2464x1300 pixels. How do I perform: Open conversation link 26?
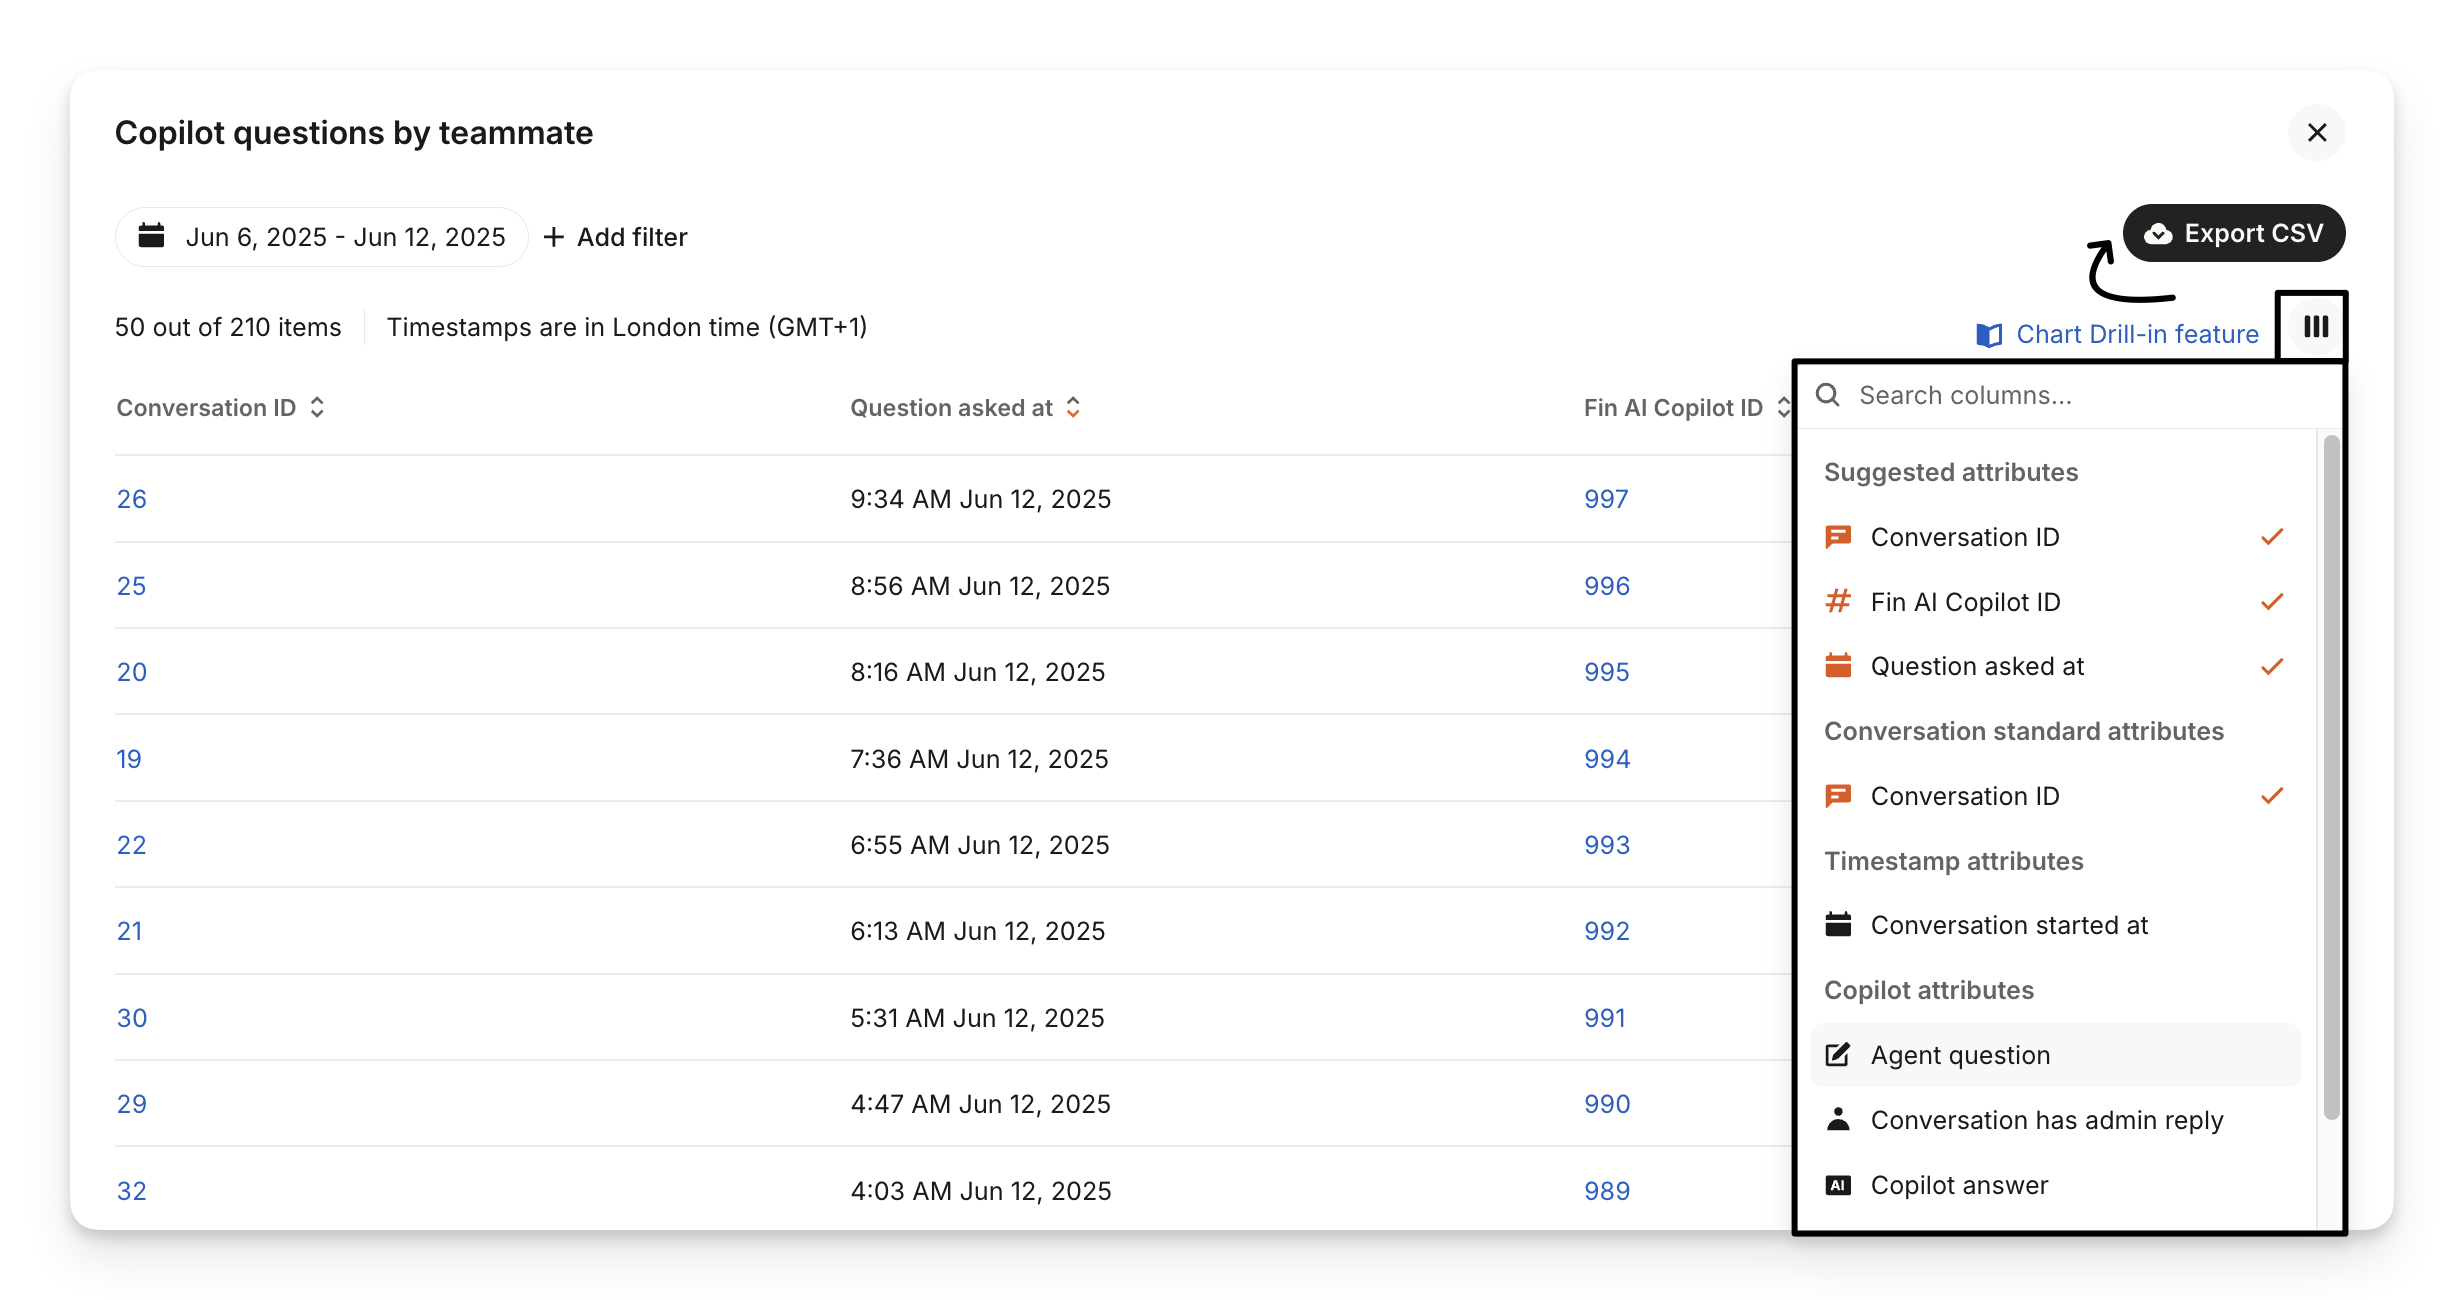click(x=131, y=499)
